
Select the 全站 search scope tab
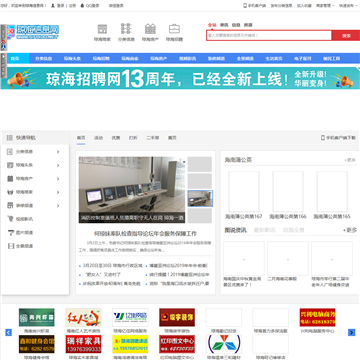point(212,25)
